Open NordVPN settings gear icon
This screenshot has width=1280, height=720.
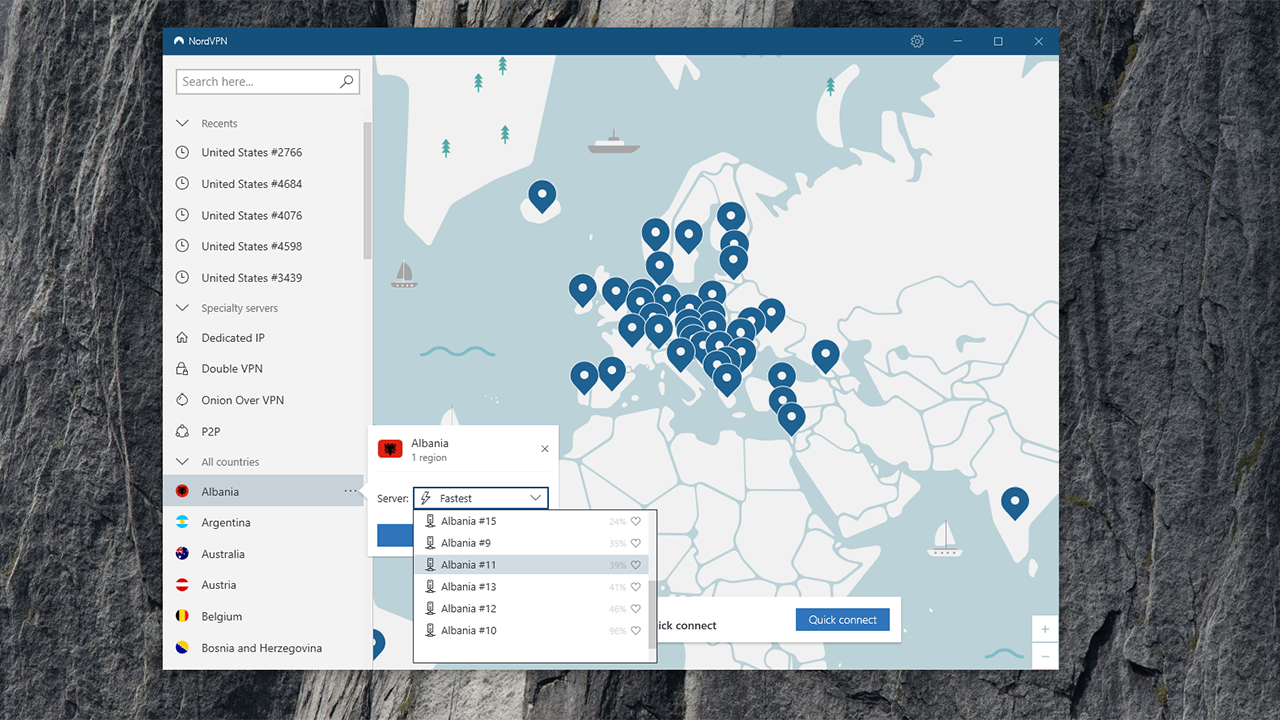(x=917, y=41)
